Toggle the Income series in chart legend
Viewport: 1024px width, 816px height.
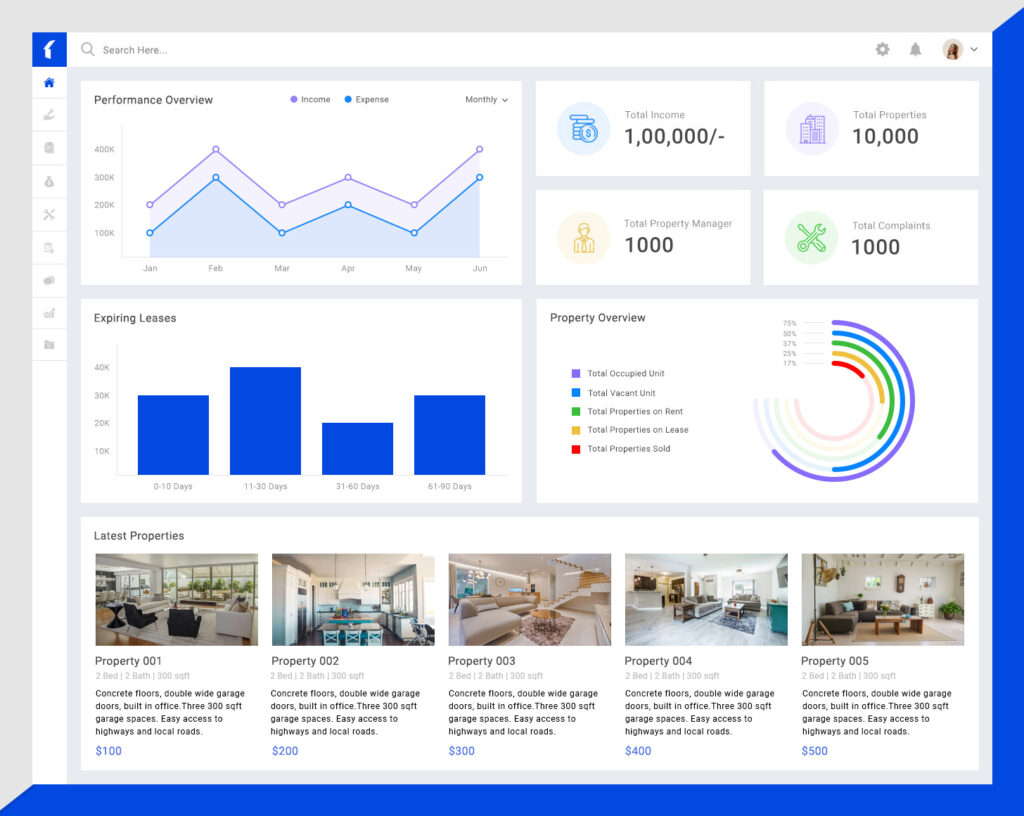tap(310, 100)
